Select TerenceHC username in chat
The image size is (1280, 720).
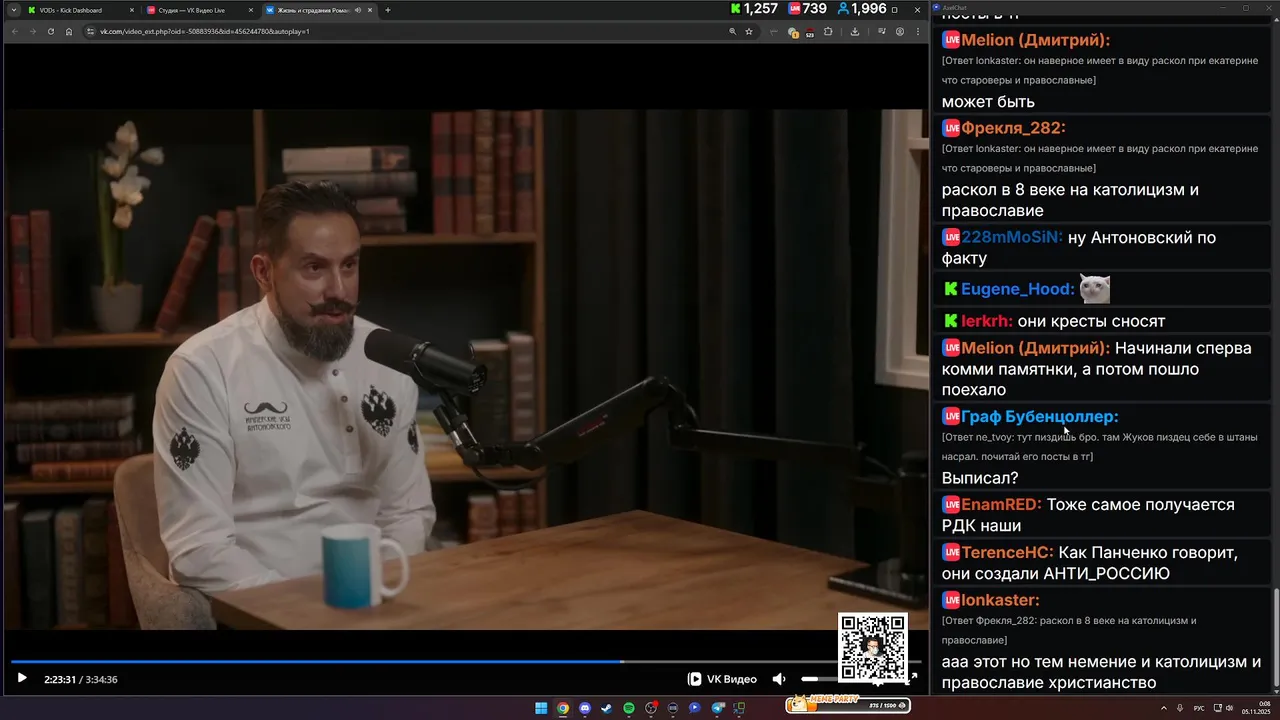(x=1007, y=552)
